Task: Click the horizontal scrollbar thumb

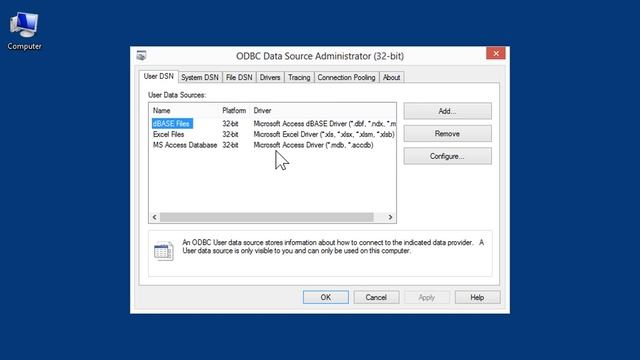Action: pyautogui.click(x=267, y=217)
